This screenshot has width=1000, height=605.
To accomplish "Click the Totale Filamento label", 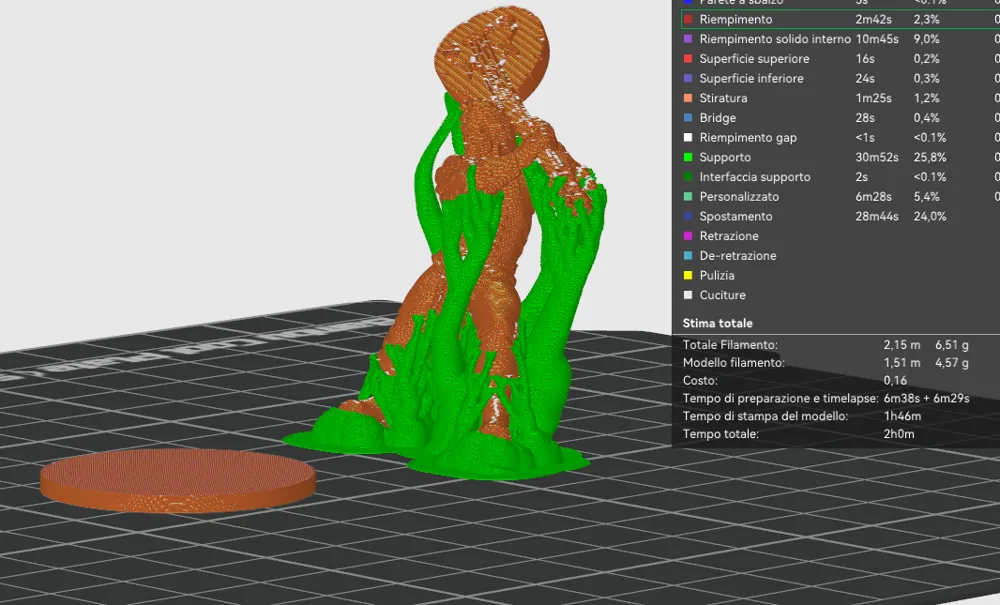I will [730, 345].
